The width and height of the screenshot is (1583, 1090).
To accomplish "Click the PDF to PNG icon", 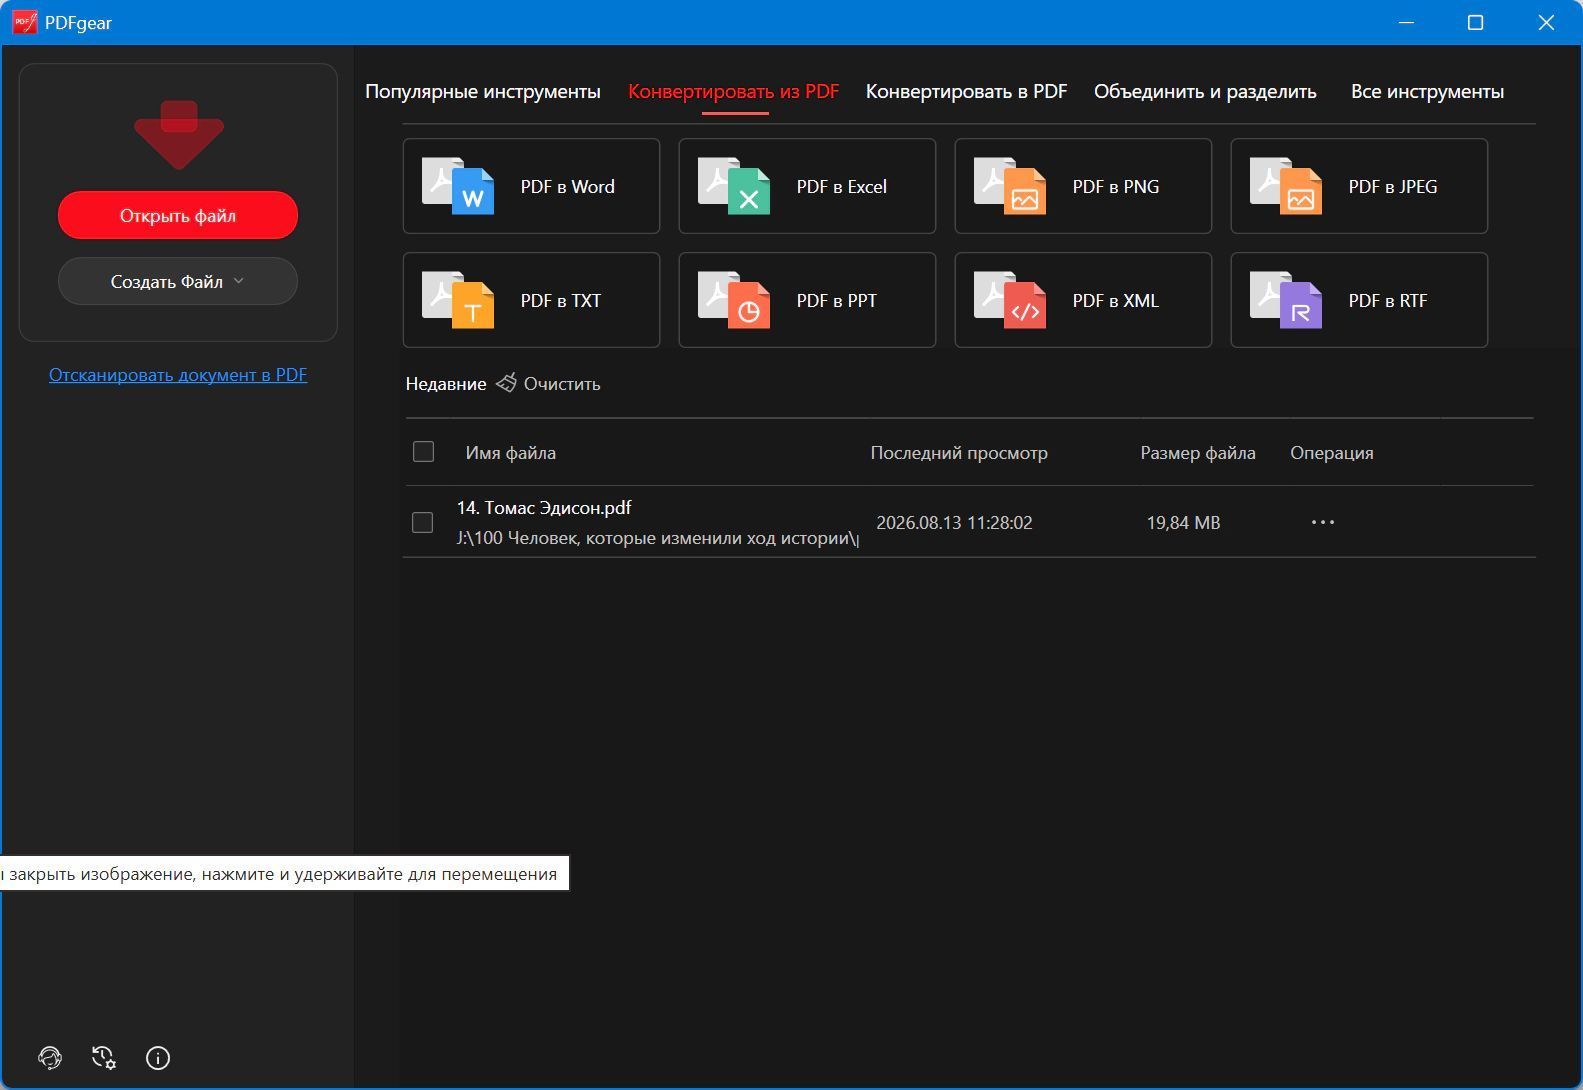I will pos(1010,186).
